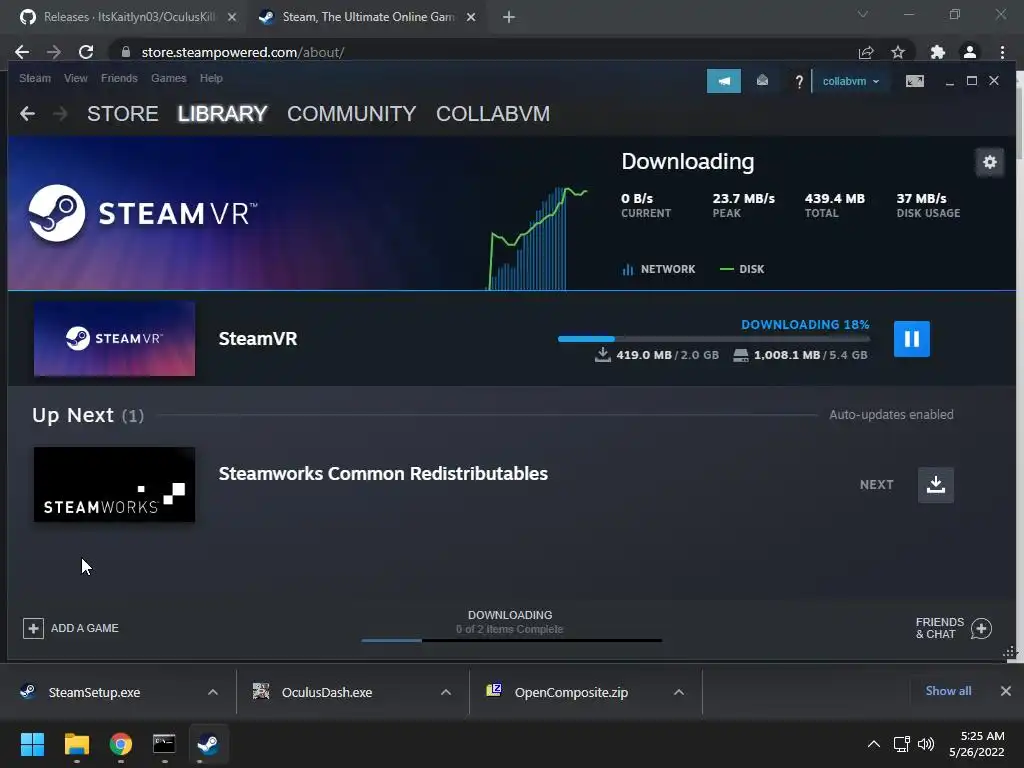Open Chrome tab search chevron

(x=863, y=14)
